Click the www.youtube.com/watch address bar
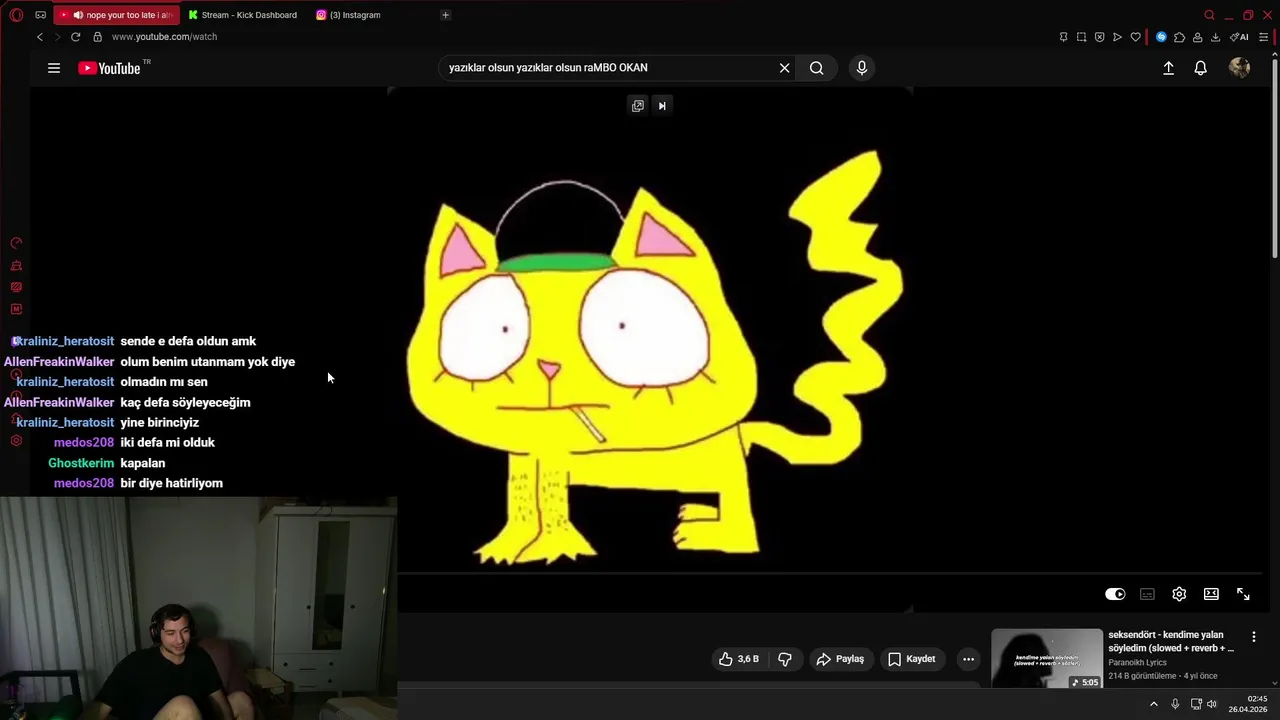This screenshot has height=720, width=1280. click(x=164, y=37)
